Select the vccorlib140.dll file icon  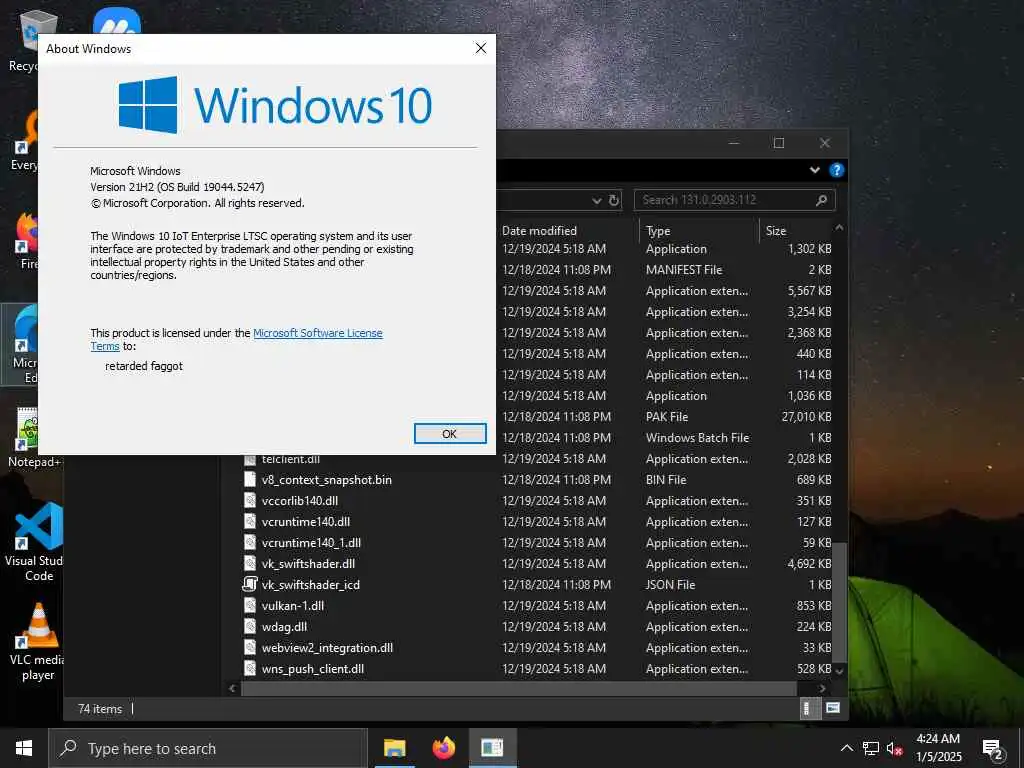pos(249,500)
